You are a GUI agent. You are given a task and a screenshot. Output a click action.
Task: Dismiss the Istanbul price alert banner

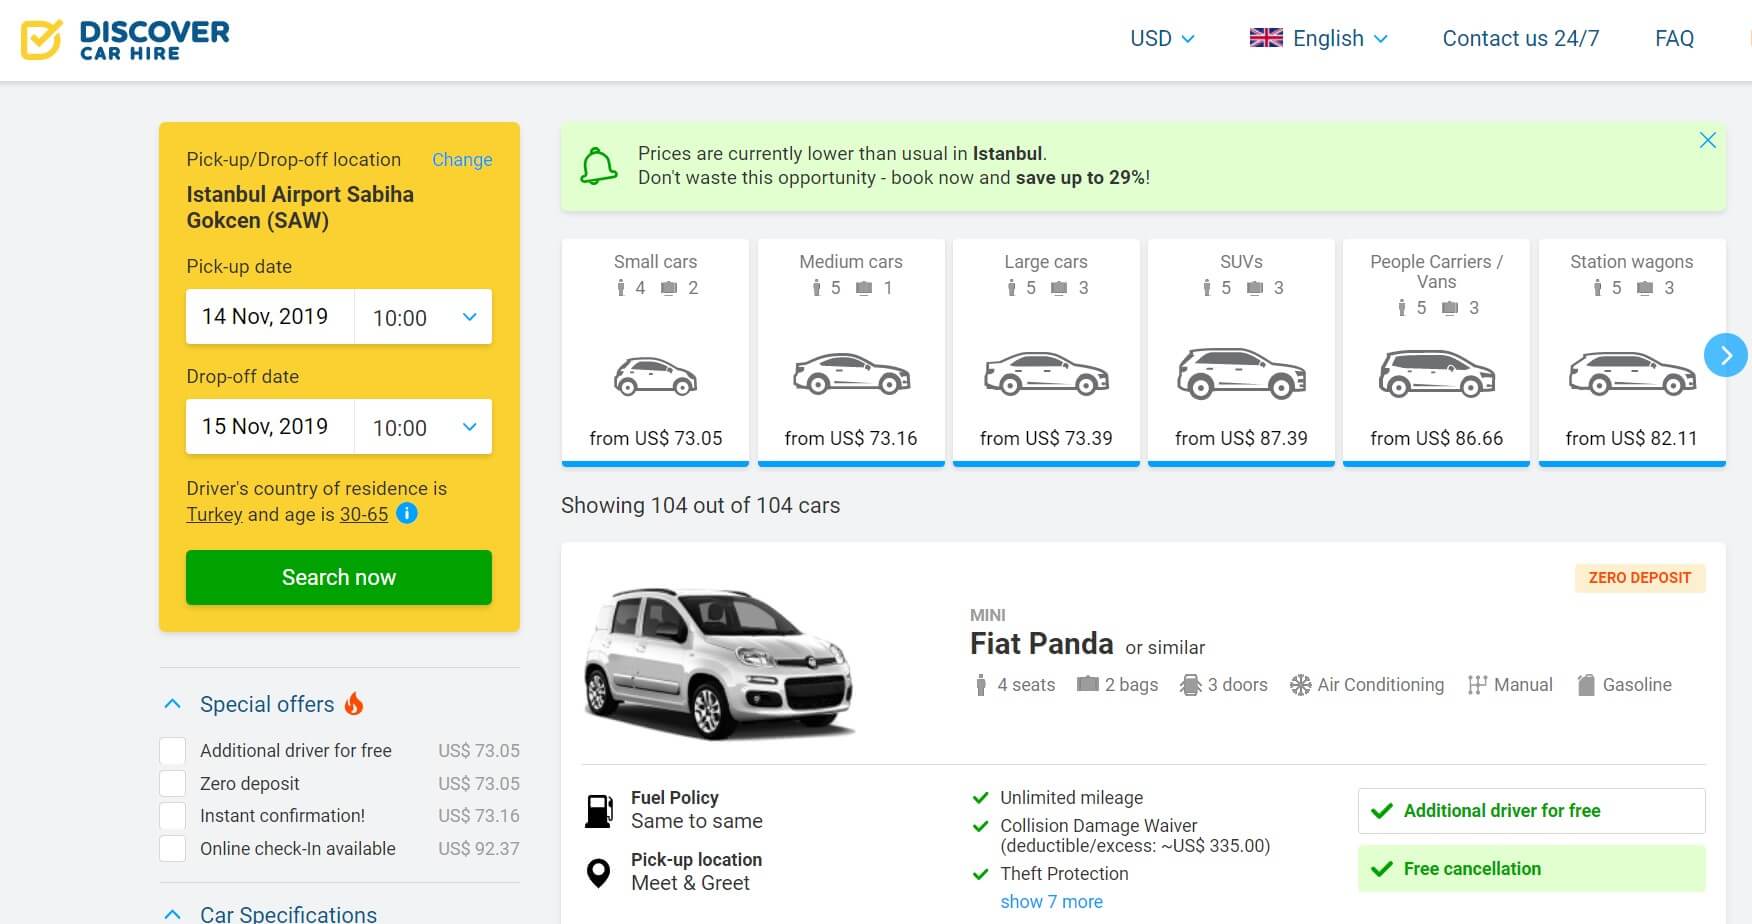click(x=1707, y=141)
